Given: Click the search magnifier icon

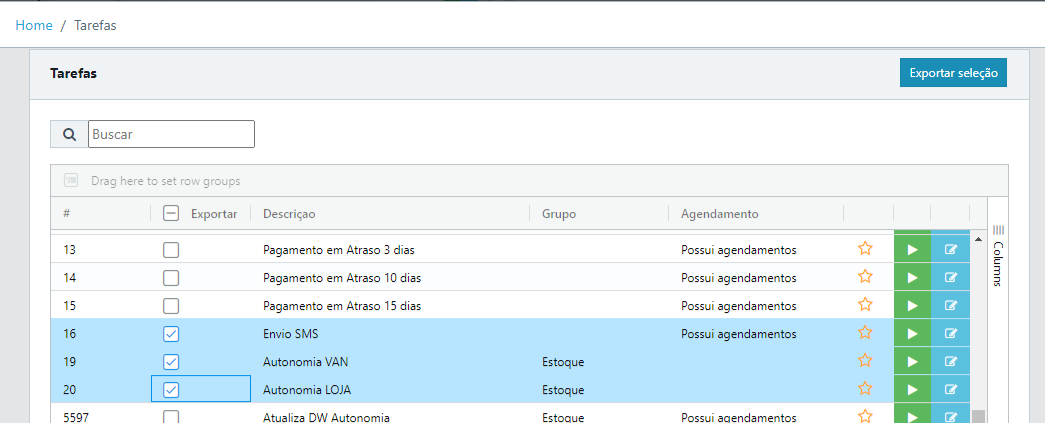Looking at the screenshot, I should coord(69,134).
